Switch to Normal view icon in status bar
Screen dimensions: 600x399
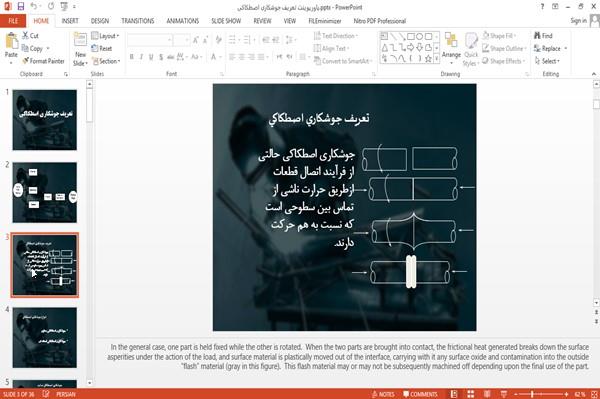point(454,394)
